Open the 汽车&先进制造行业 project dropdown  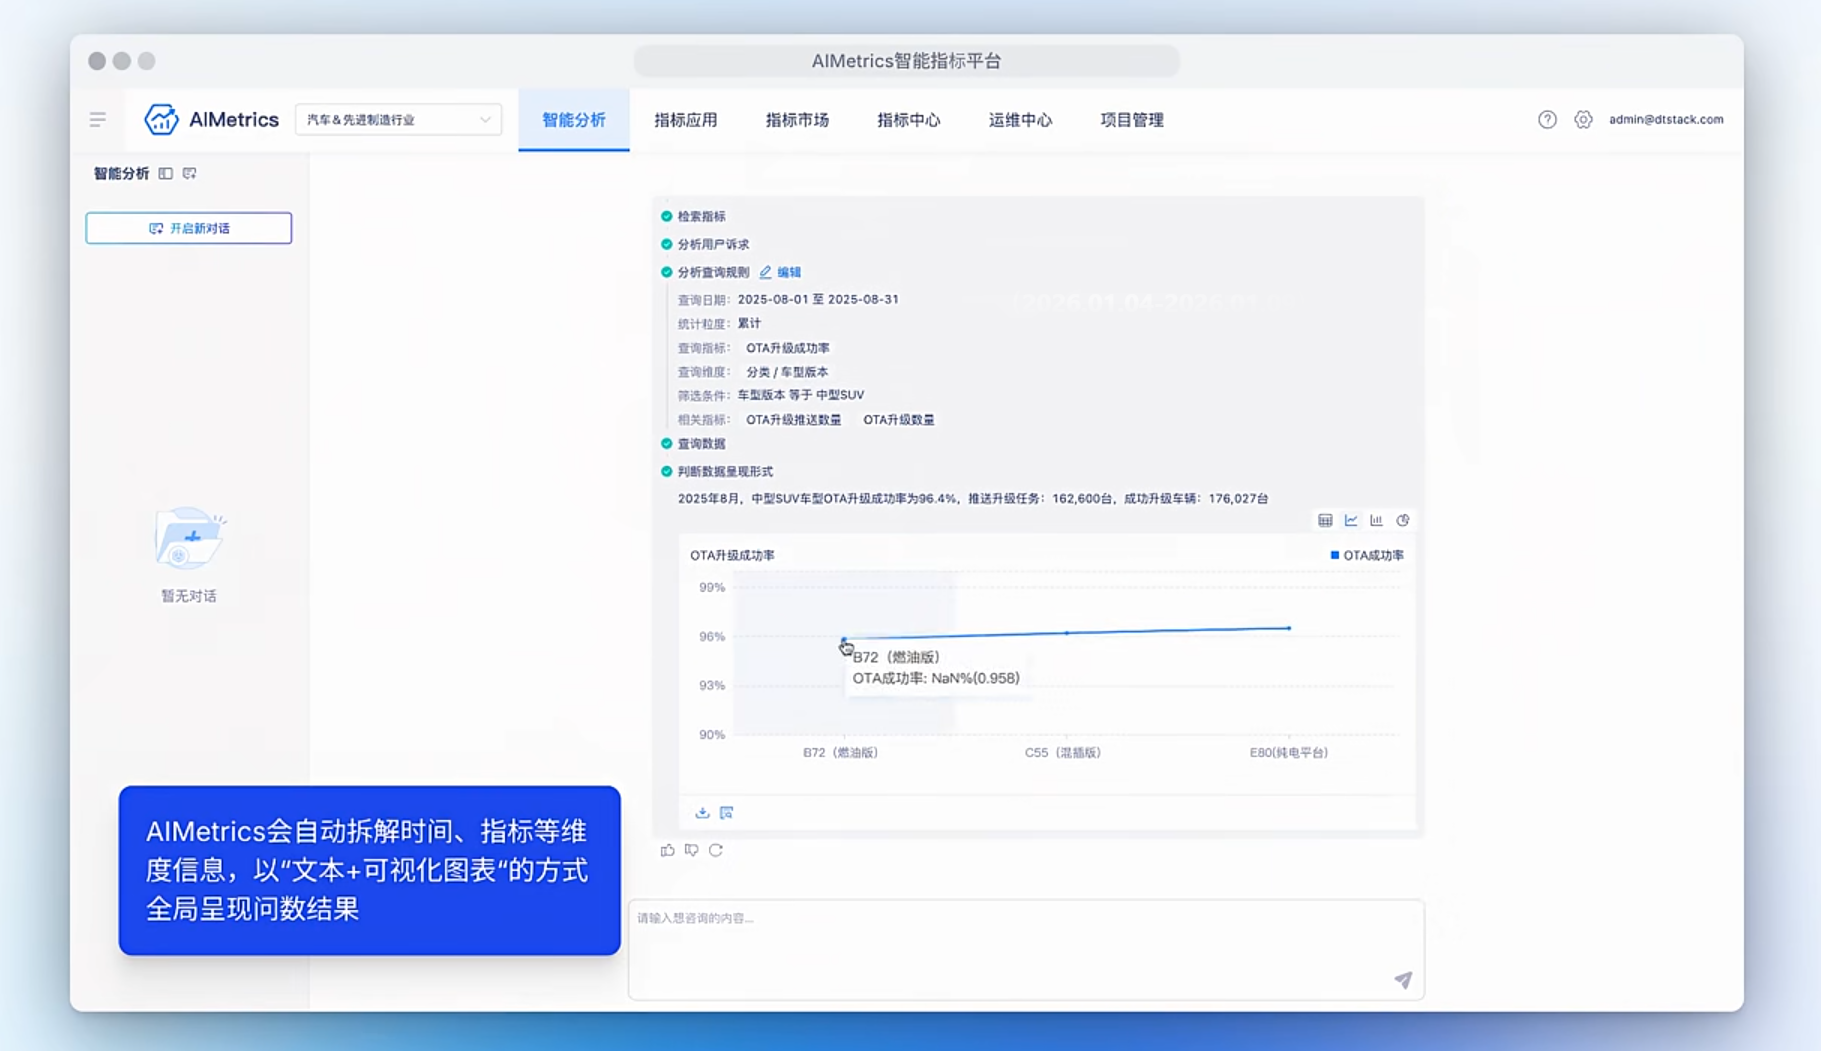pos(398,120)
